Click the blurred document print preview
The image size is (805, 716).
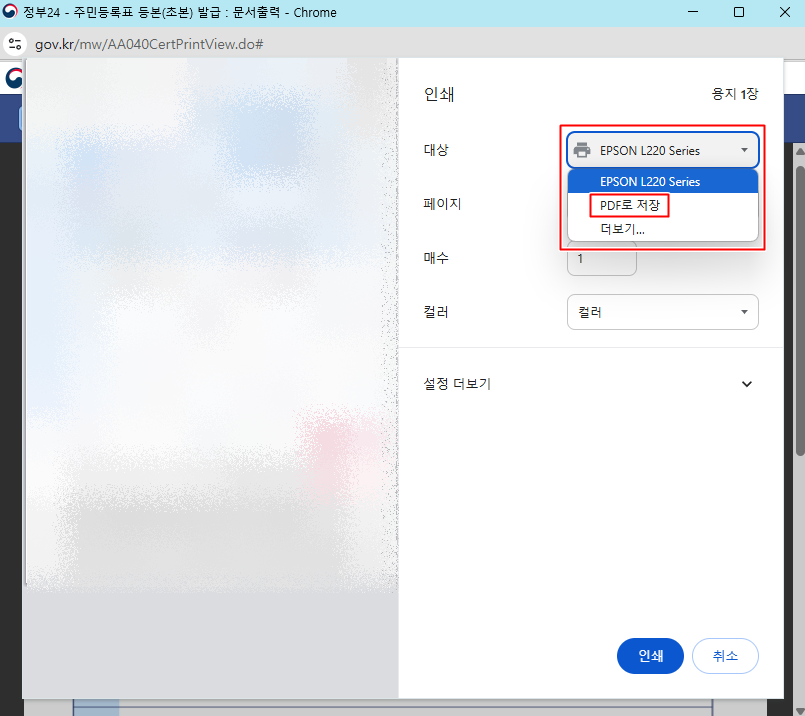pos(212,323)
